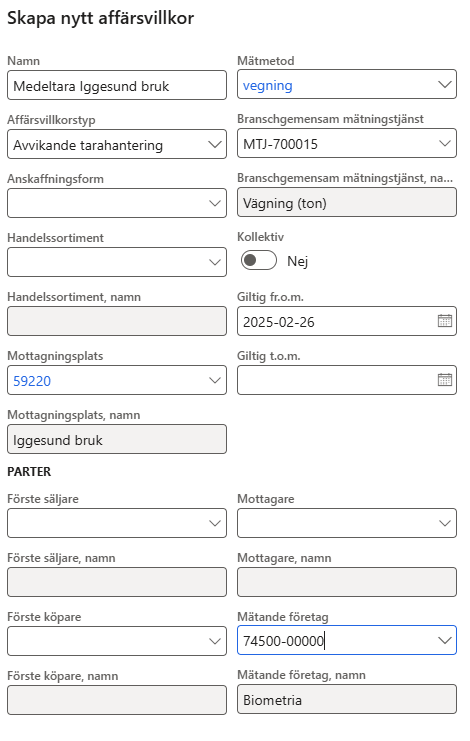Open the Branschgemensam mätningstjänst dropdown

tap(444, 143)
